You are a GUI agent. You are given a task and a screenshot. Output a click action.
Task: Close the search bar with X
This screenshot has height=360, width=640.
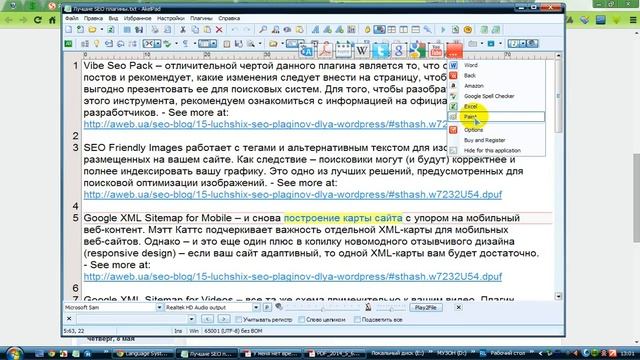pos(69,319)
